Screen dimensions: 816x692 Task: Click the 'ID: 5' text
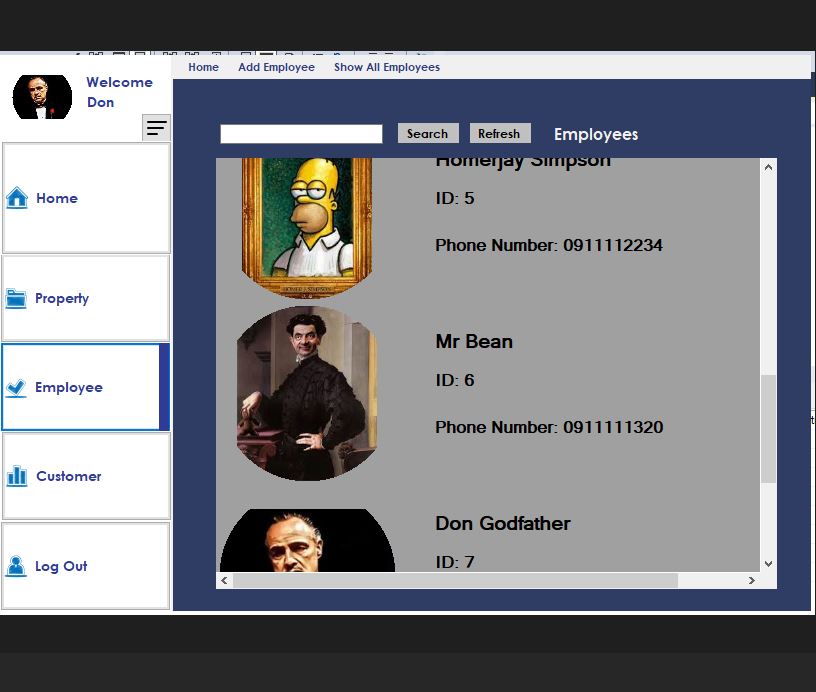(x=455, y=198)
